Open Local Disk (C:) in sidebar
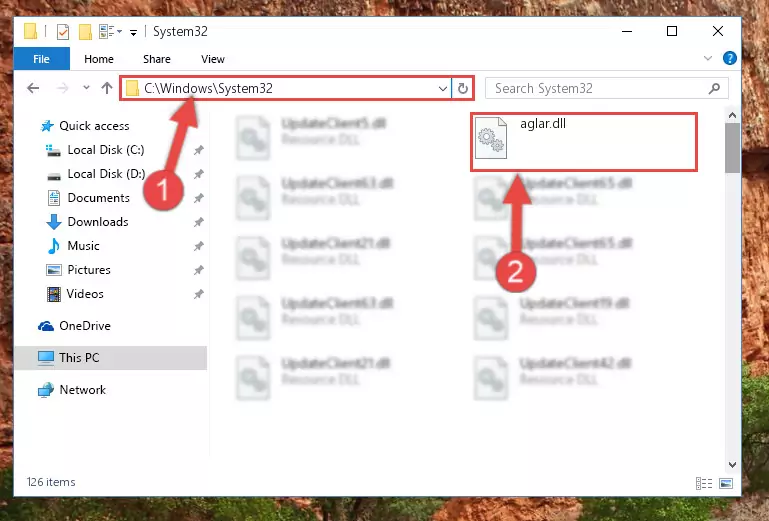This screenshot has height=521, width=769. click(x=106, y=150)
